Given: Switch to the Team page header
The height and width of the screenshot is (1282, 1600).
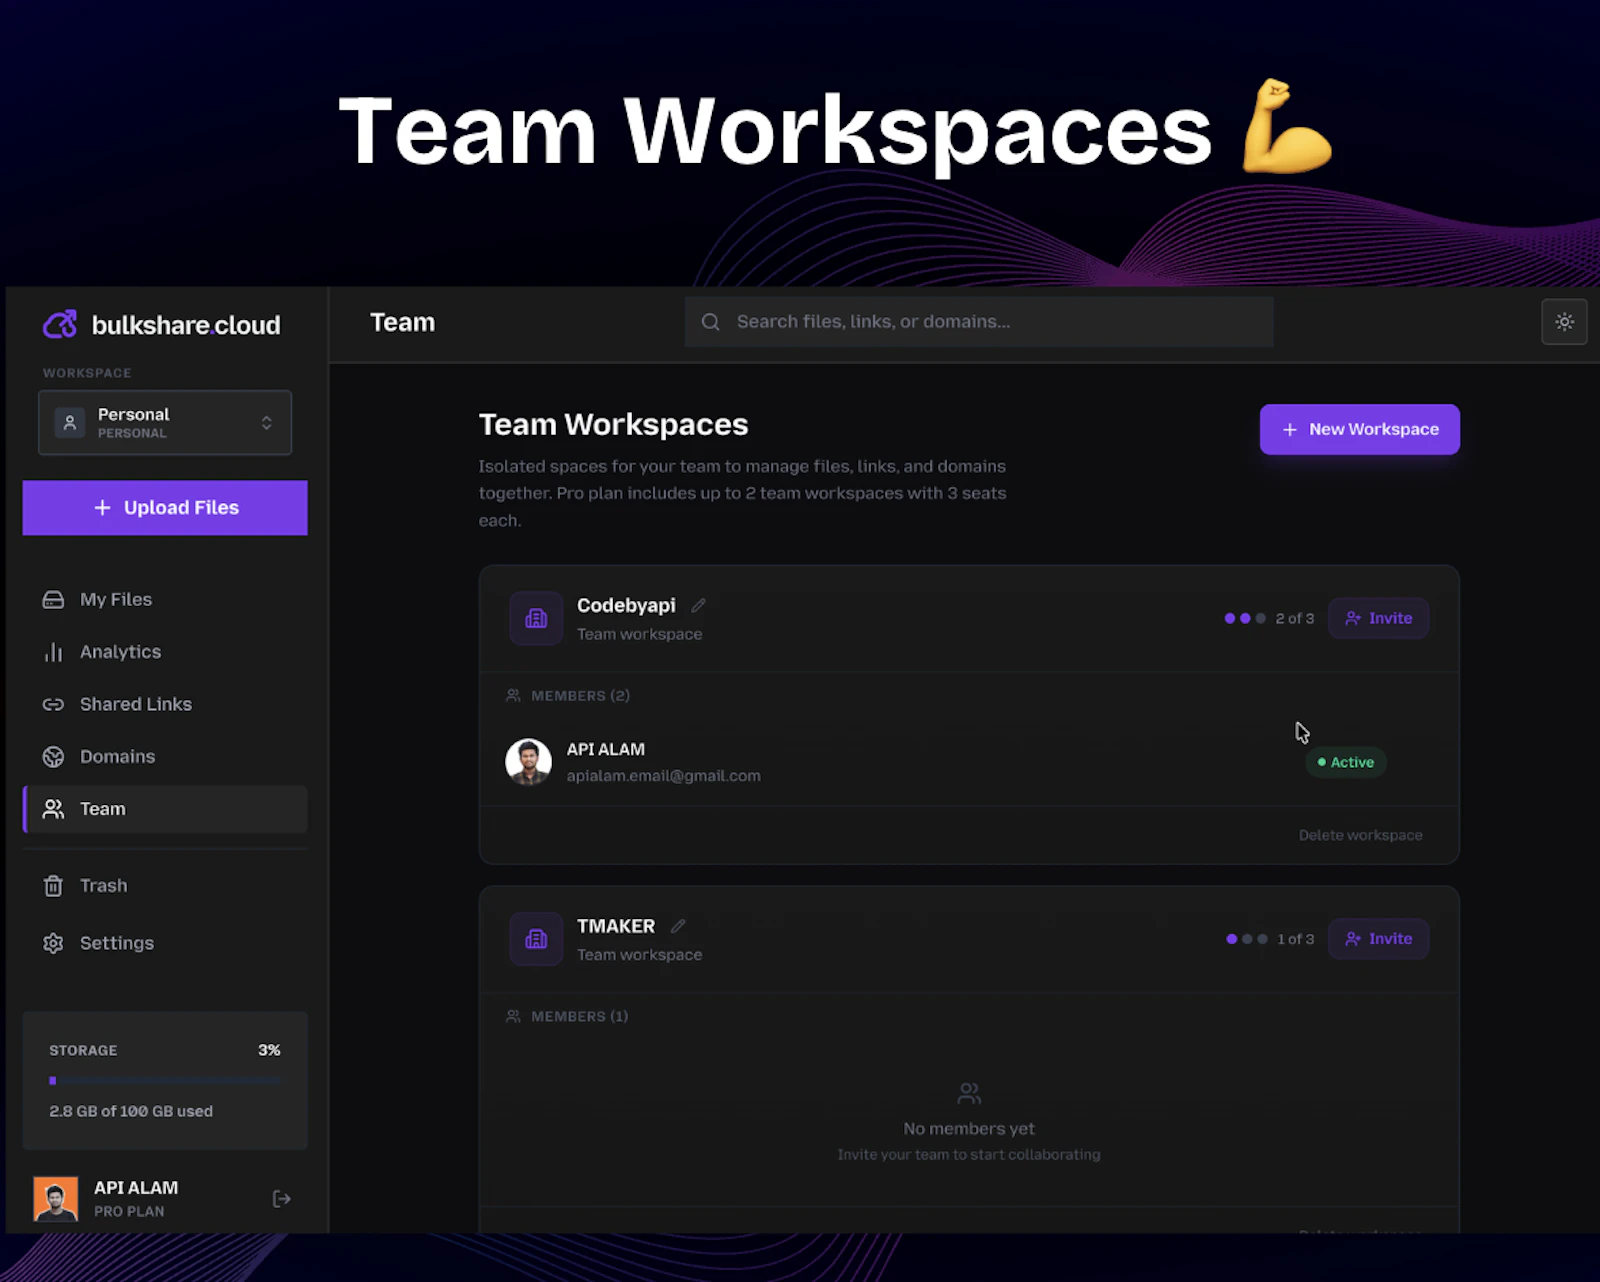Looking at the screenshot, I should tap(402, 322).
